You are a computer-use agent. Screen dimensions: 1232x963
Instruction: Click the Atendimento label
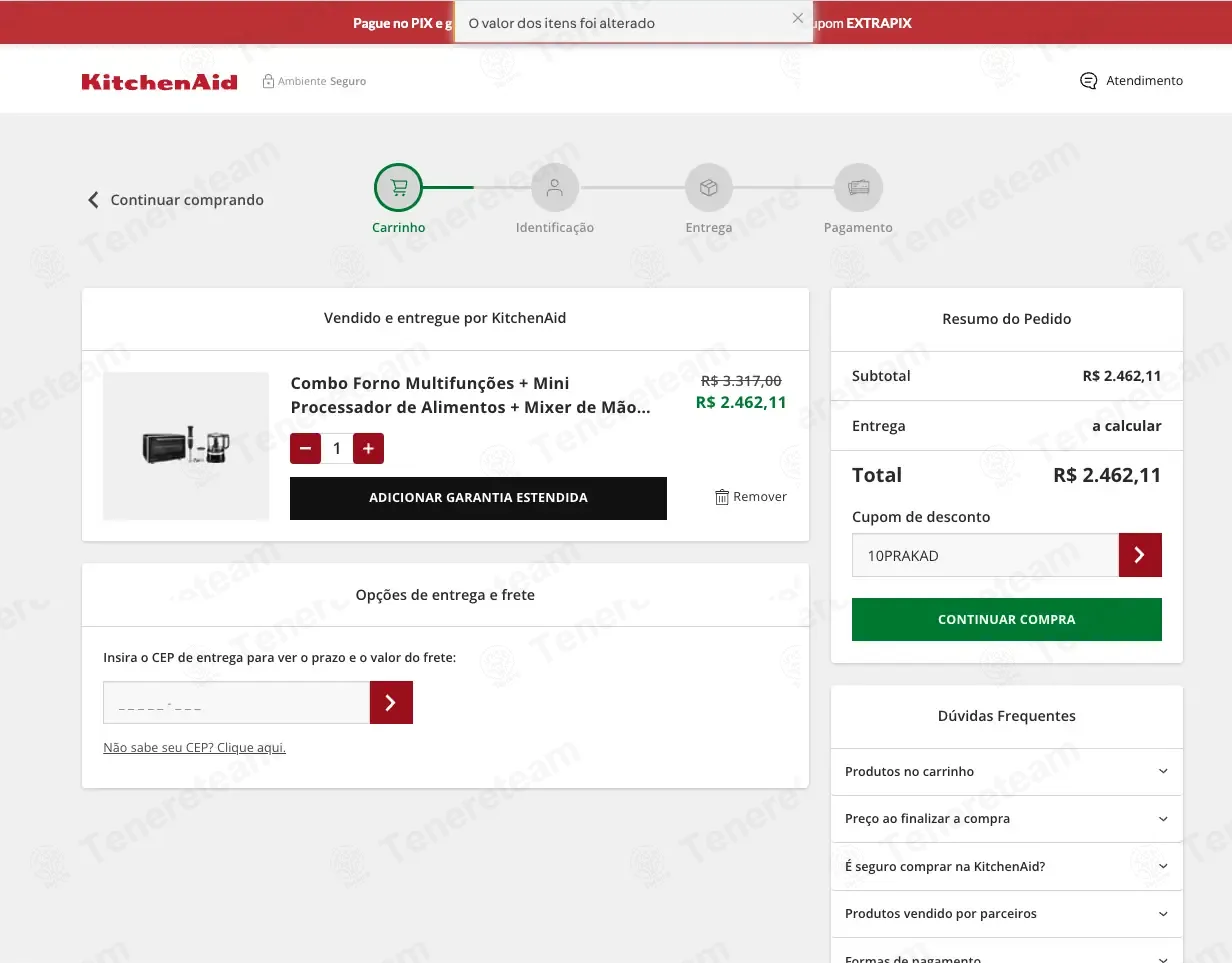(1144, 81)
